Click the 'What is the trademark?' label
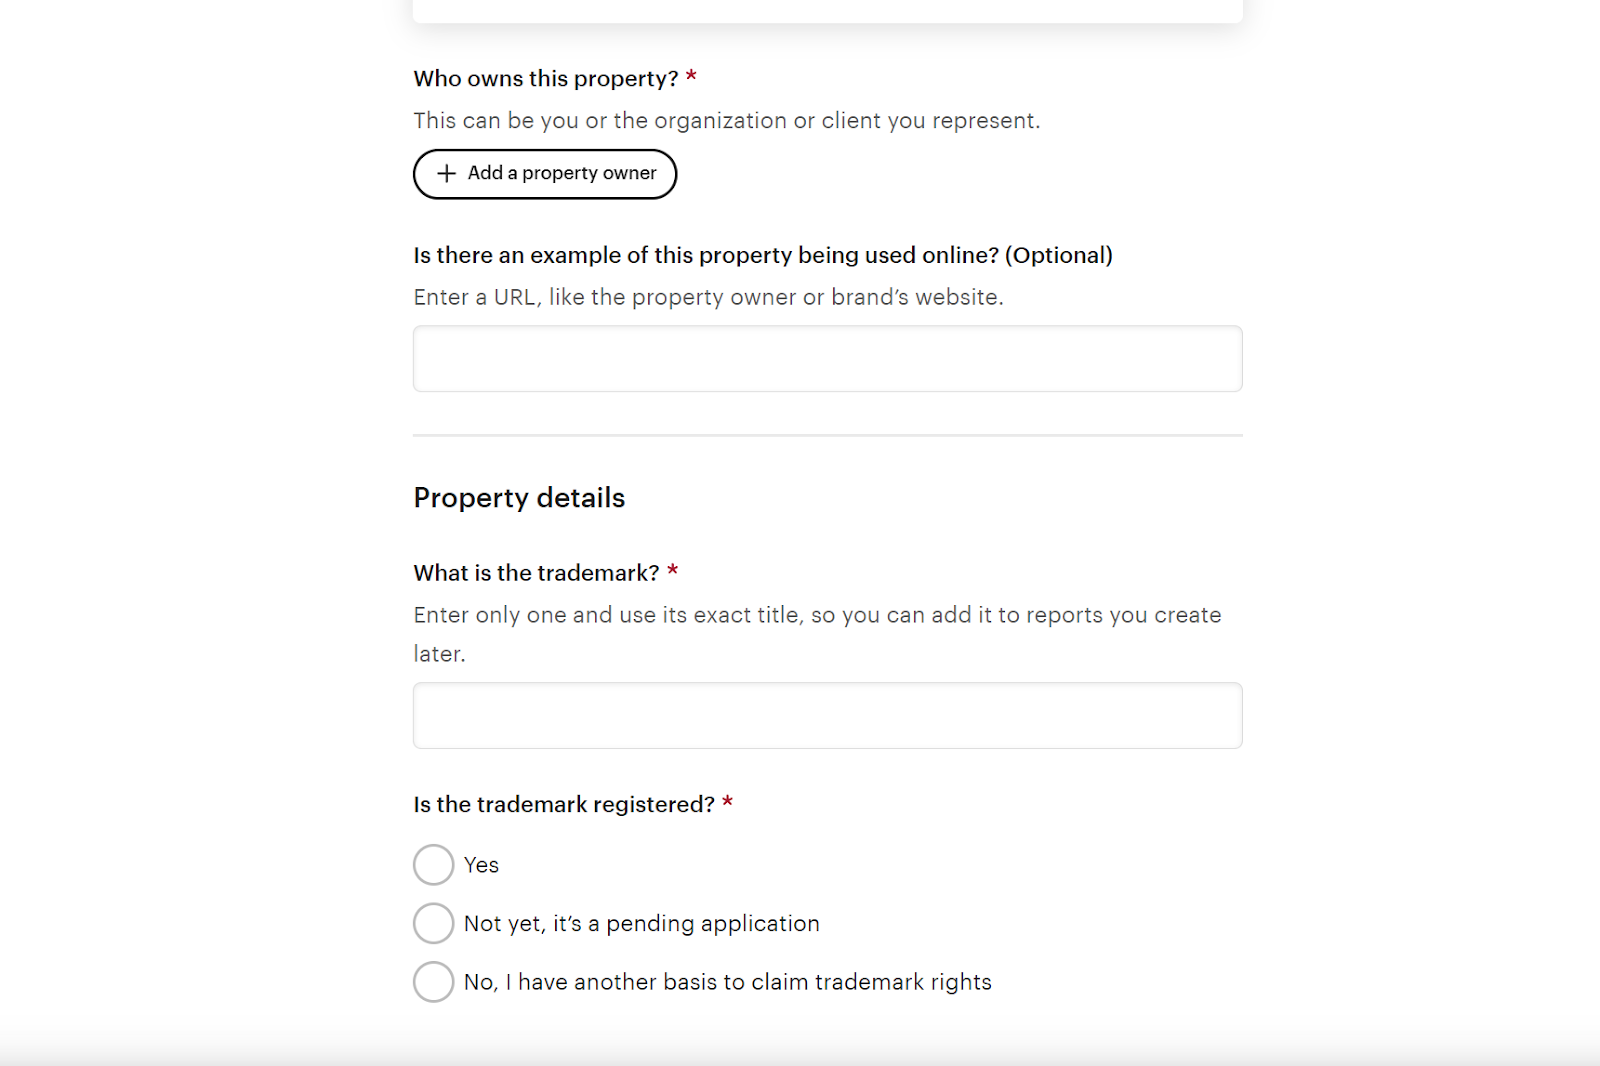 (537, 573)
